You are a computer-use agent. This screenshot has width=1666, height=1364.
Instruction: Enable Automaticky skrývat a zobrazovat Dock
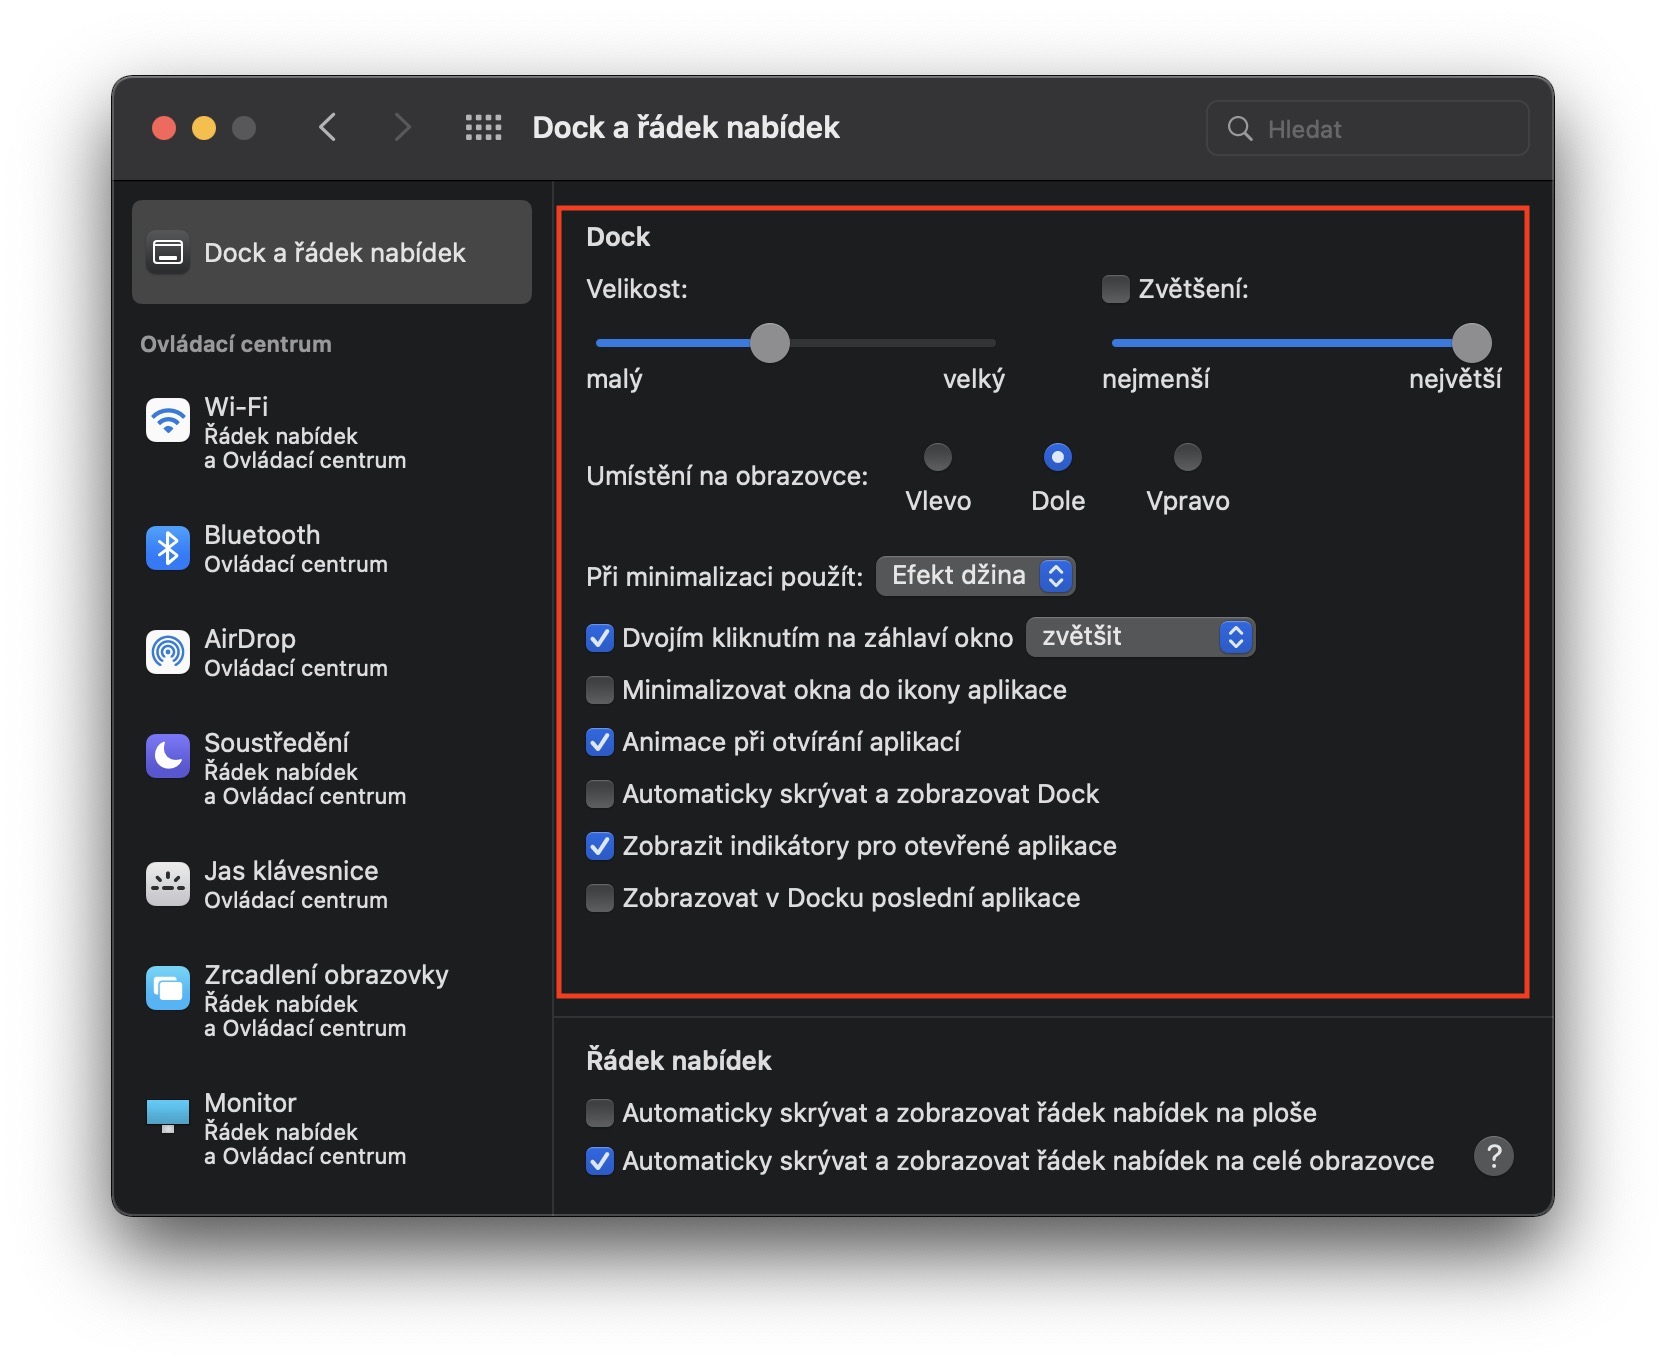600,794
